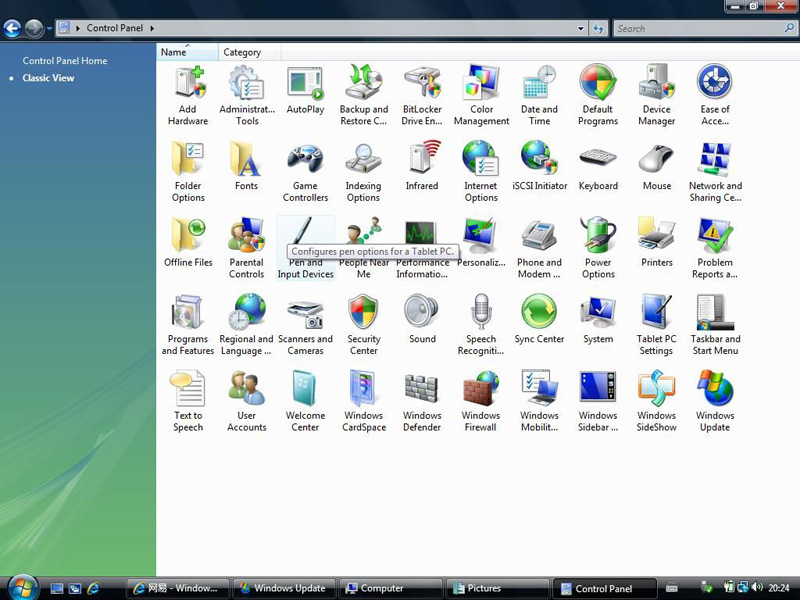Screen dimensions: 800x600
Task: Open the System applet
Action: (598, 320)
